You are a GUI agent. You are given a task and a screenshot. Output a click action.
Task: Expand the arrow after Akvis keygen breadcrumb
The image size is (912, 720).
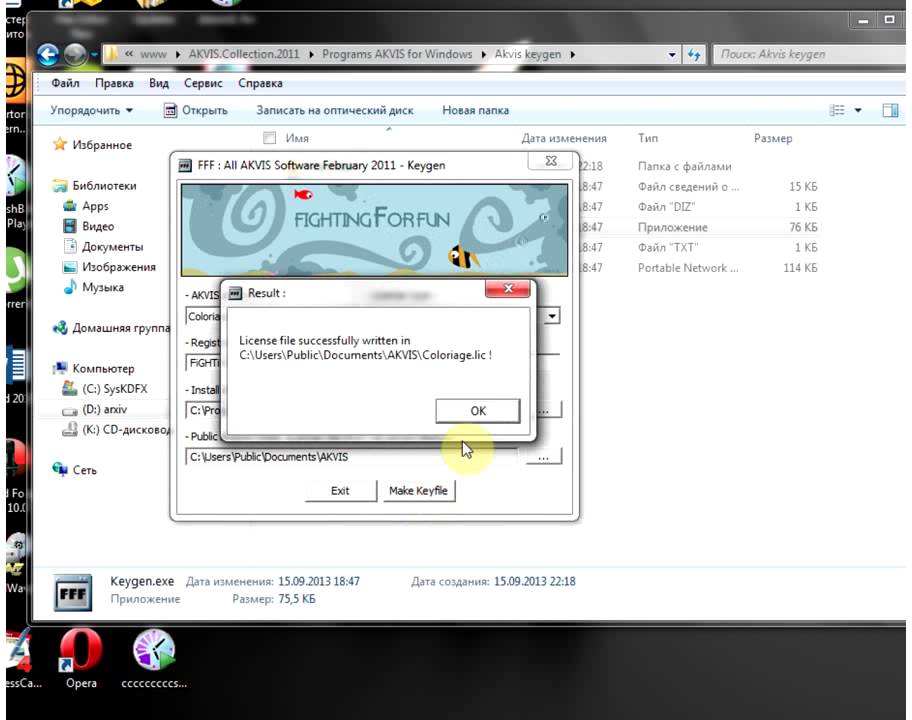(x=572, y=55)
